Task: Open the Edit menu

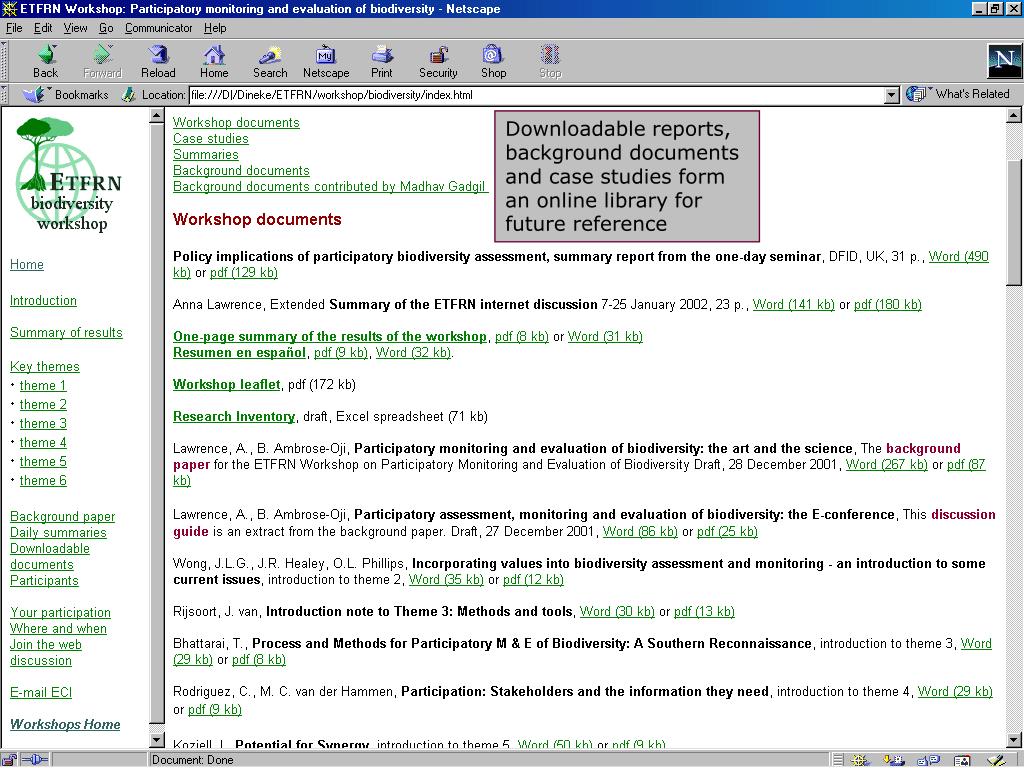Action: point(43,28)
